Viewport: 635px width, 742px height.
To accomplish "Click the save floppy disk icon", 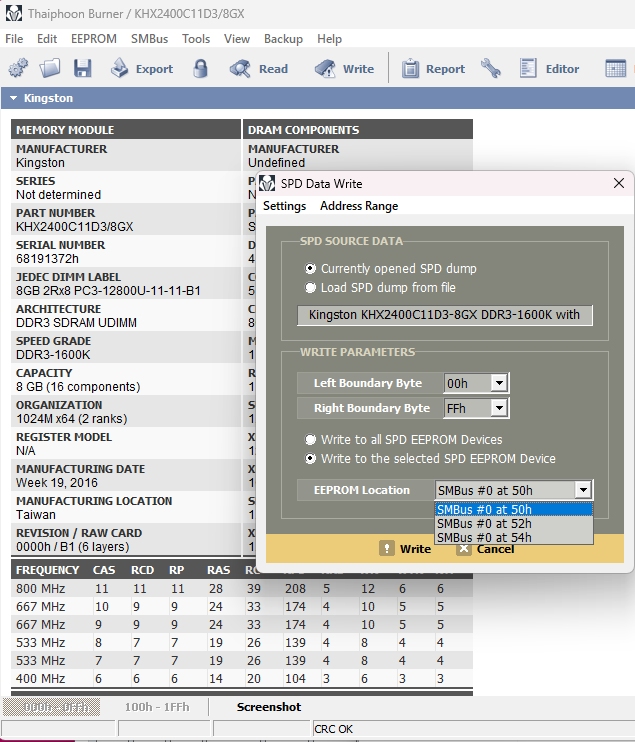I will pyautogui.click(x=82, y=69).
